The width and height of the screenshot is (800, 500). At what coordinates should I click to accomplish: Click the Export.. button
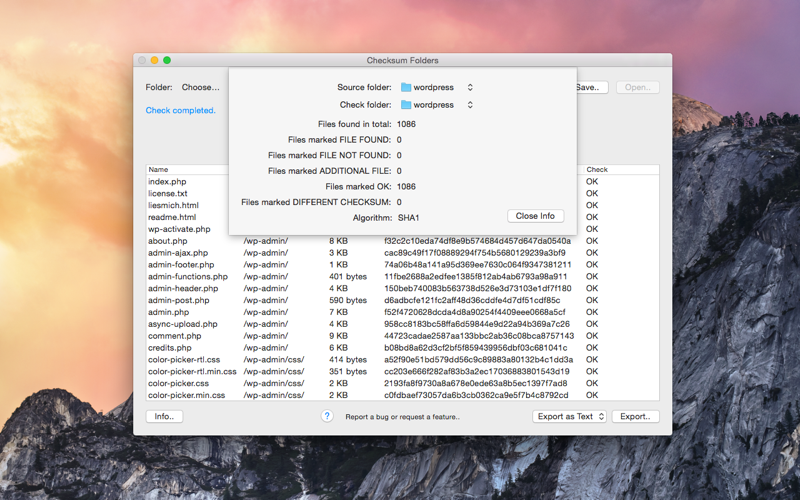pos(635,416)
